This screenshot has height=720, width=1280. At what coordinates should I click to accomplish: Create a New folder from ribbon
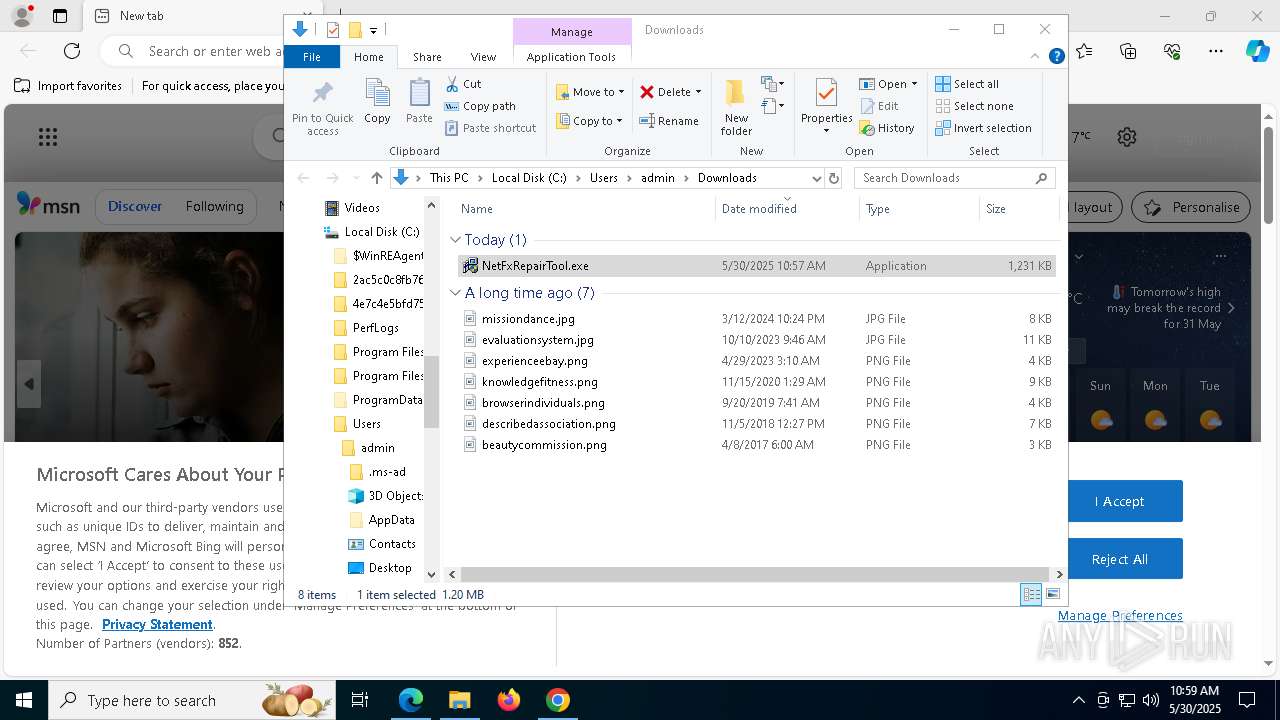(x=736, y=108)
